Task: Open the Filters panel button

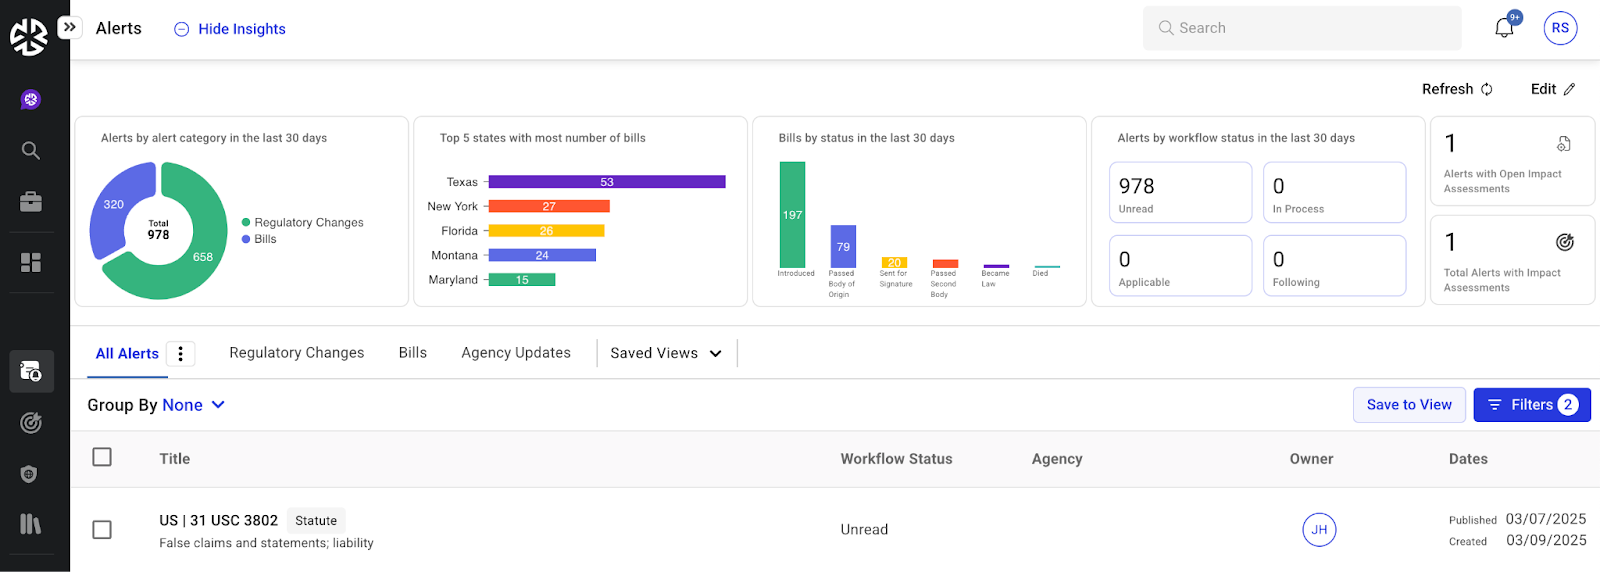Action: 1531,405
